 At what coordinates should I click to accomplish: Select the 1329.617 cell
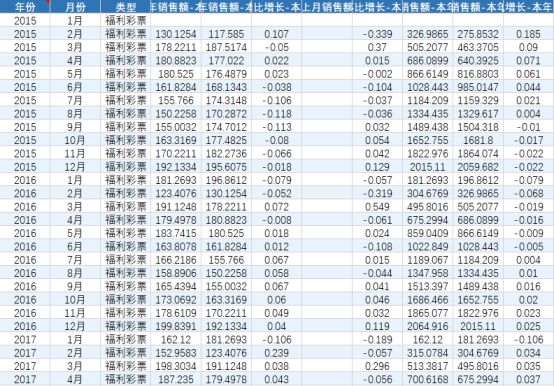(478, 114)
